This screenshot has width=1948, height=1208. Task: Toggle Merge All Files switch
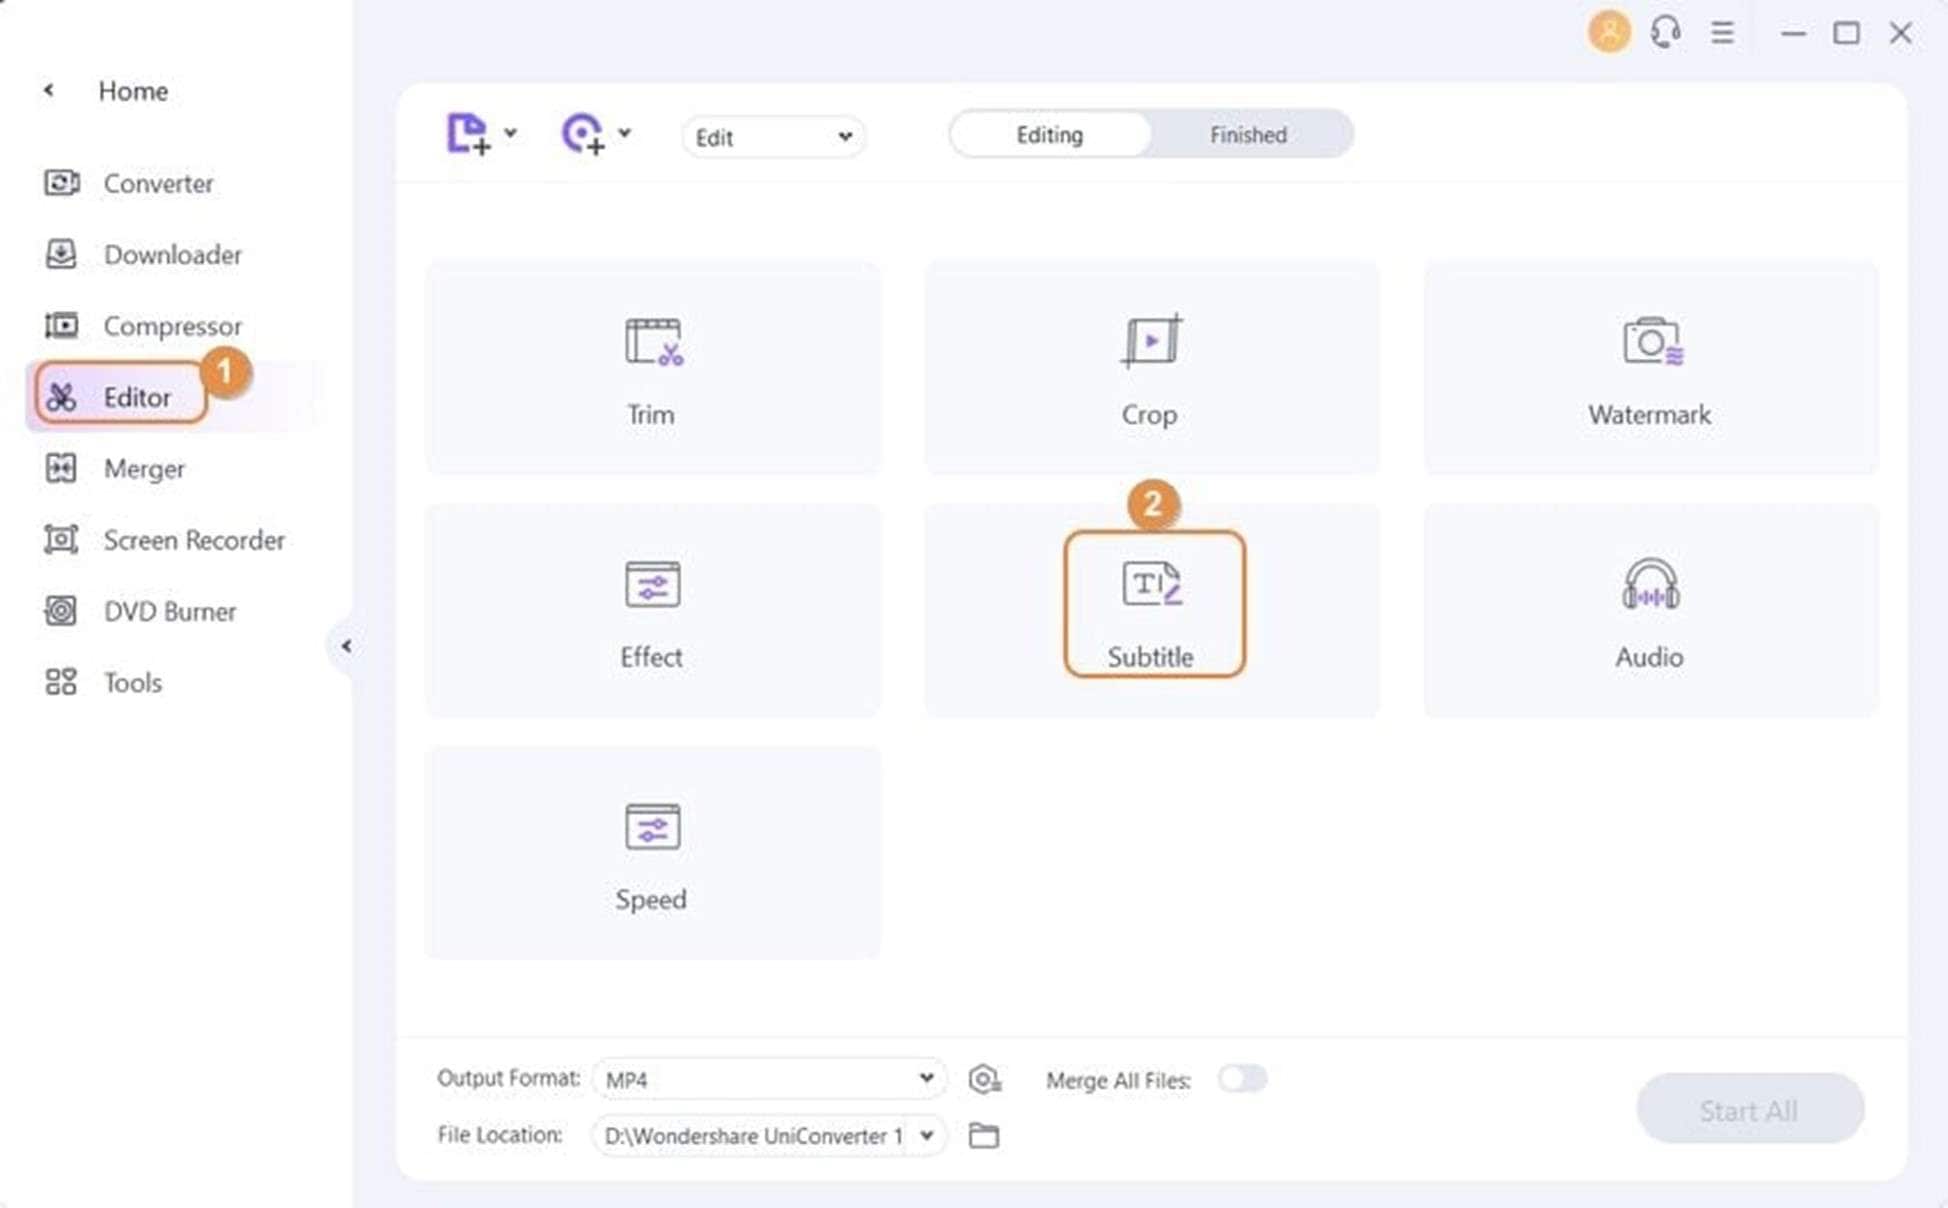tap(1242, 1078)
